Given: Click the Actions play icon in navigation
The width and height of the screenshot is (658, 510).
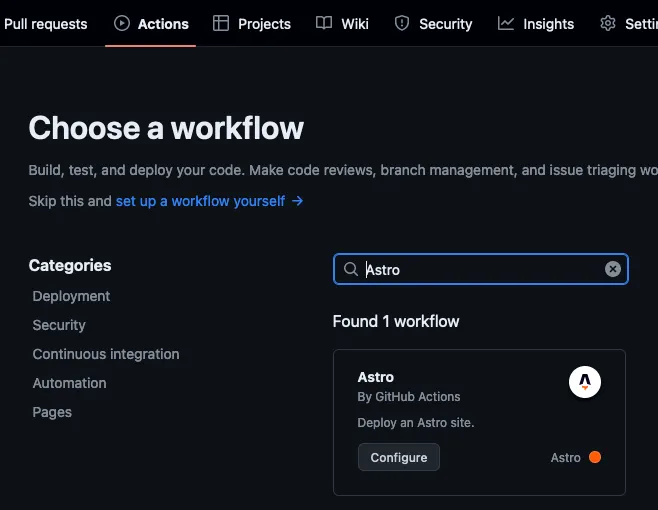Looking at the screenshot, I should pos(122,23).
